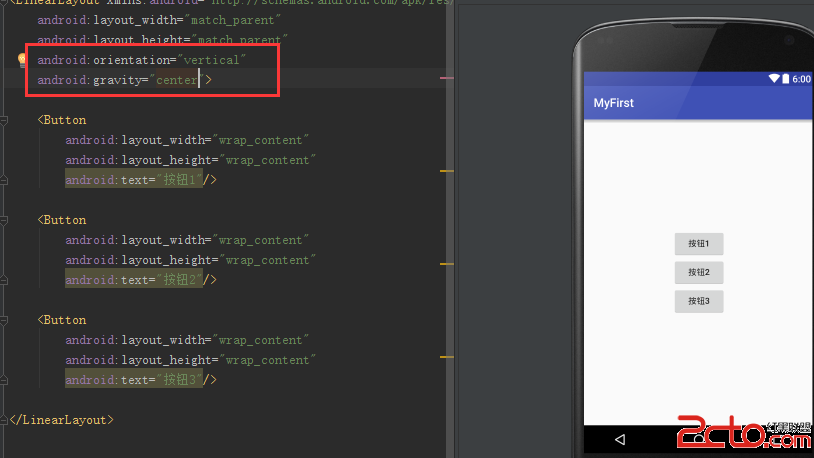Click 按钮3 button in the phone preview
The image size is (814, 458).
(x=699, y=301)
